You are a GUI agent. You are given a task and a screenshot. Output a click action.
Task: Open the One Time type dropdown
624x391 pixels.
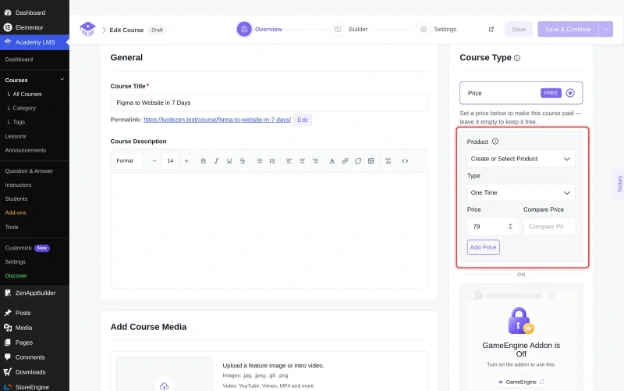[521, 193]
